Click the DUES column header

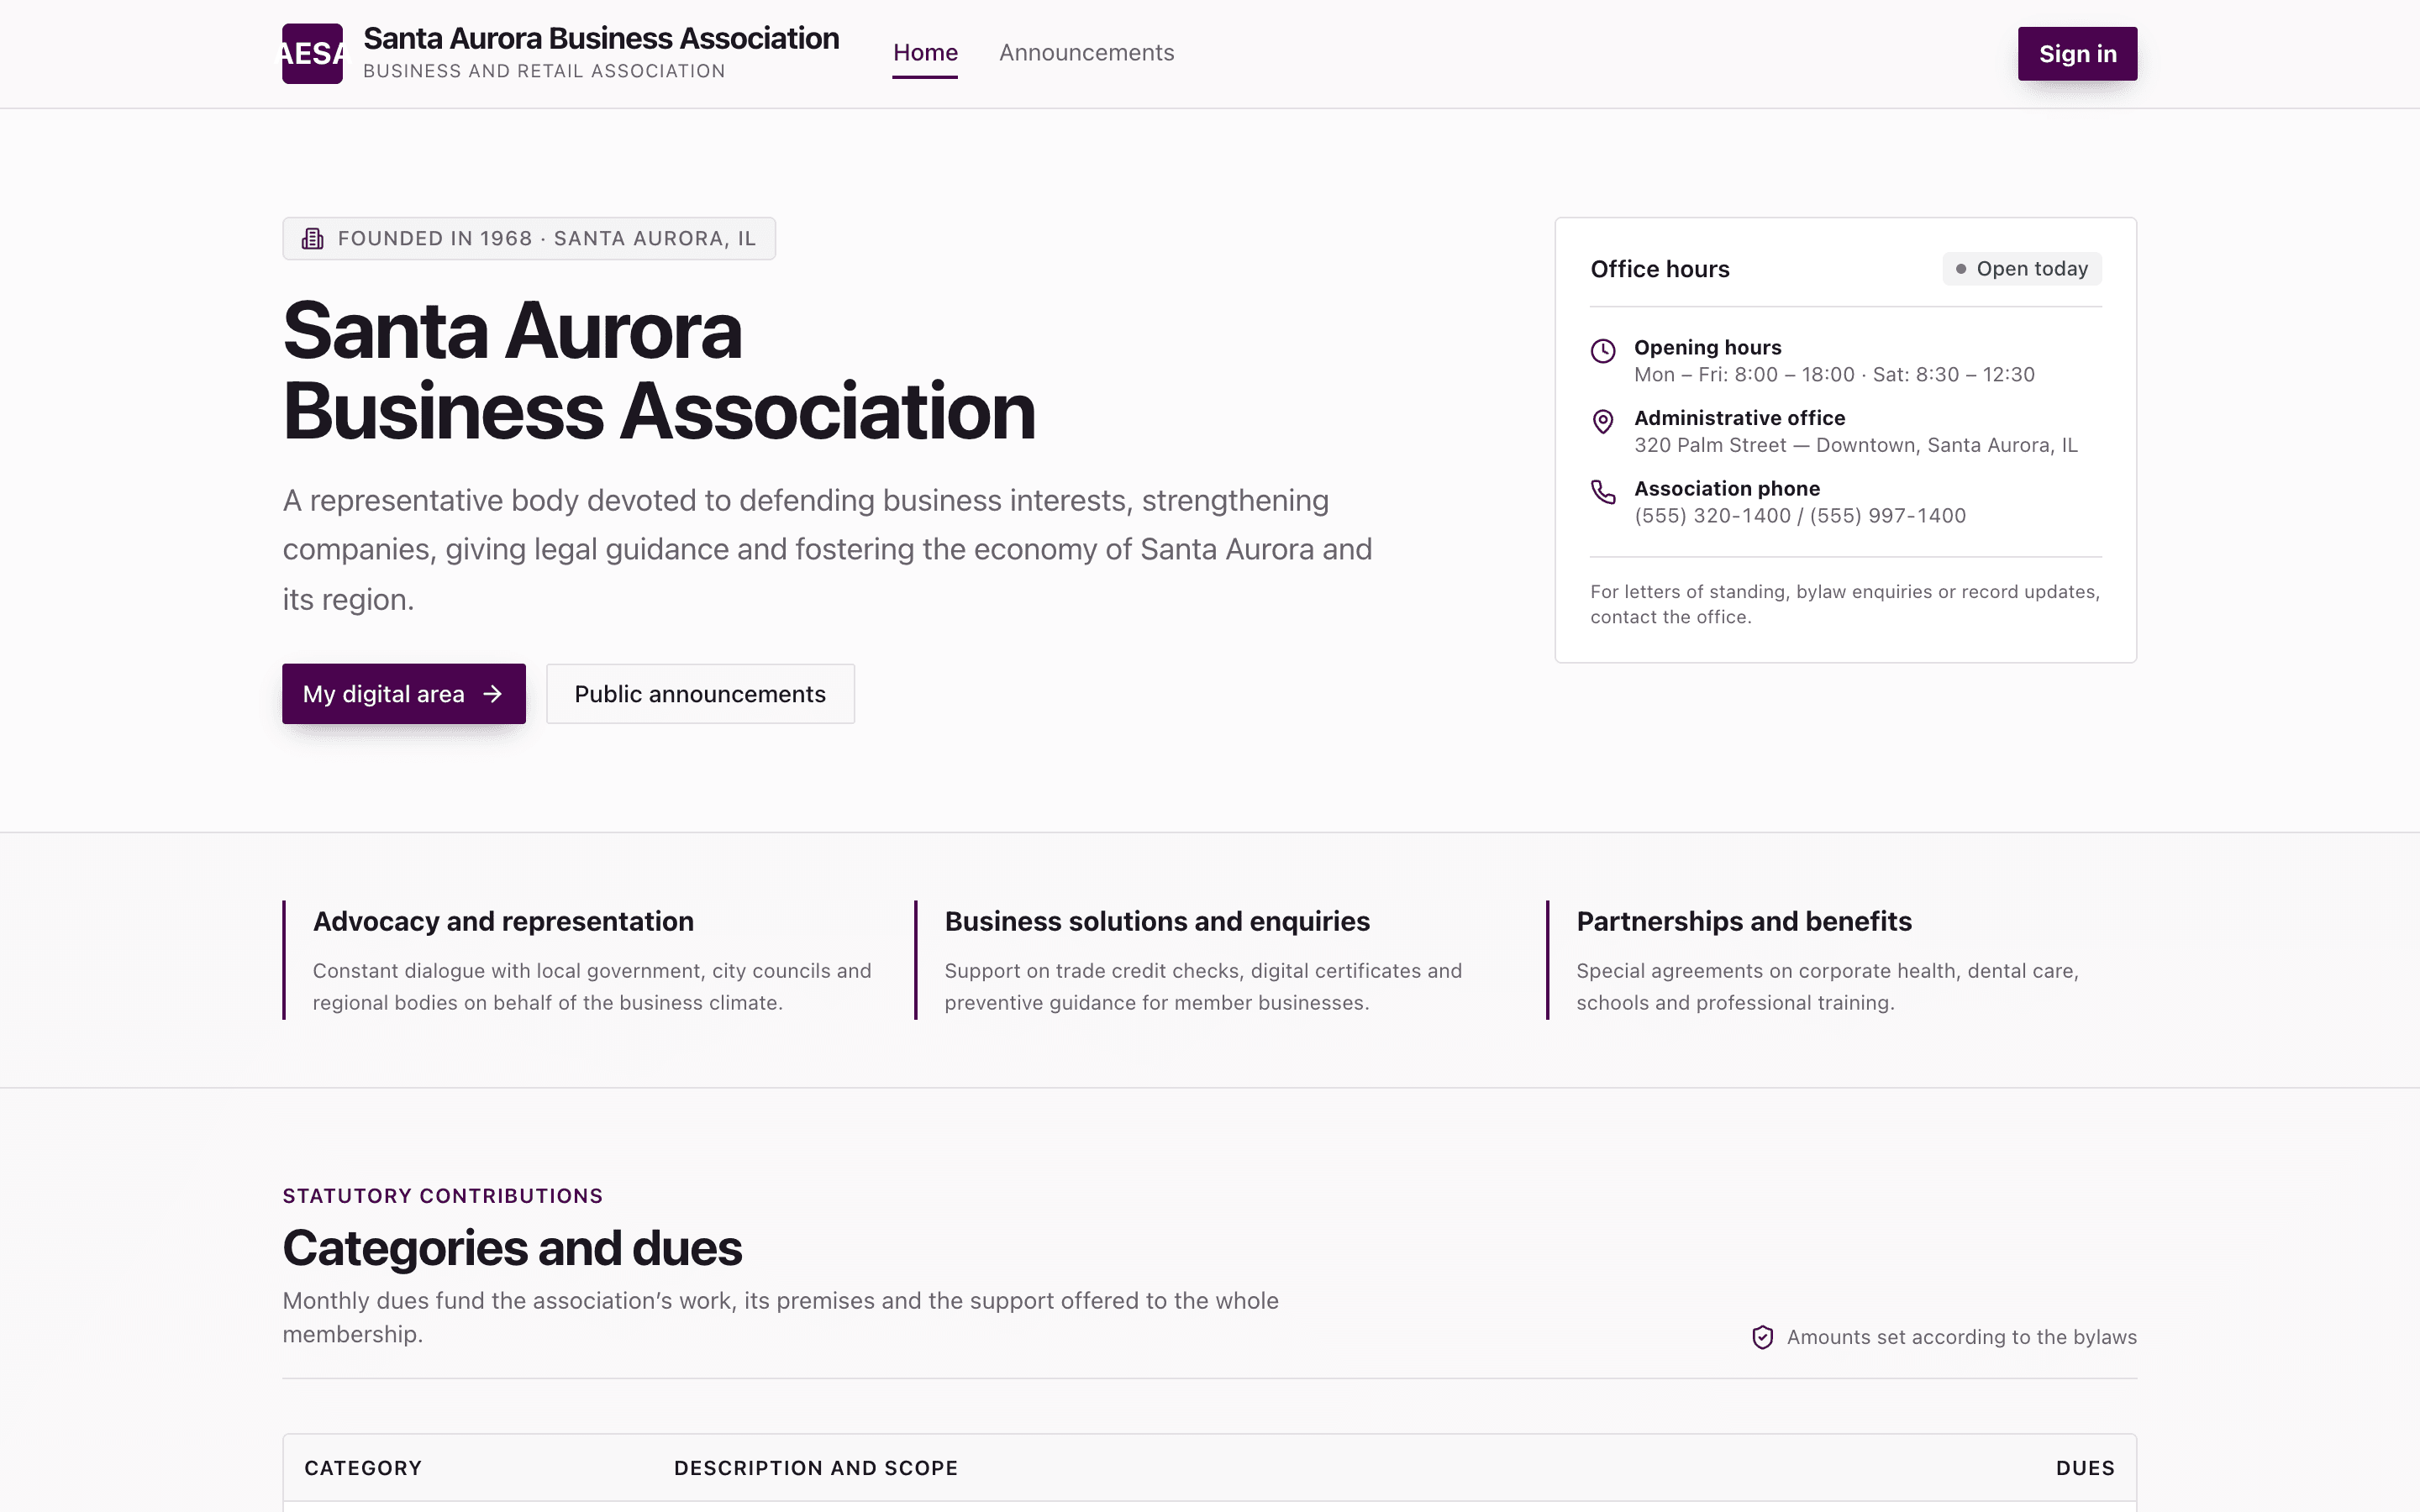(2085, 1468)
